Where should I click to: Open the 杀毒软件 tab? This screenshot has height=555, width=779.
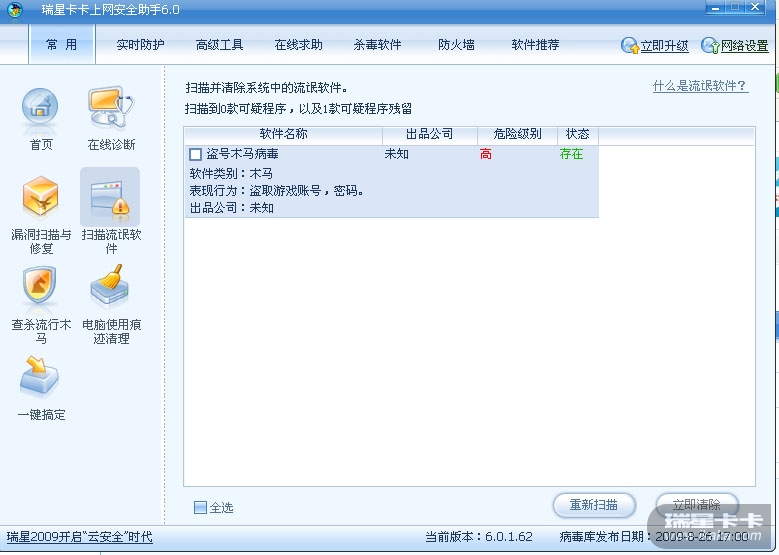pos(377,45)
